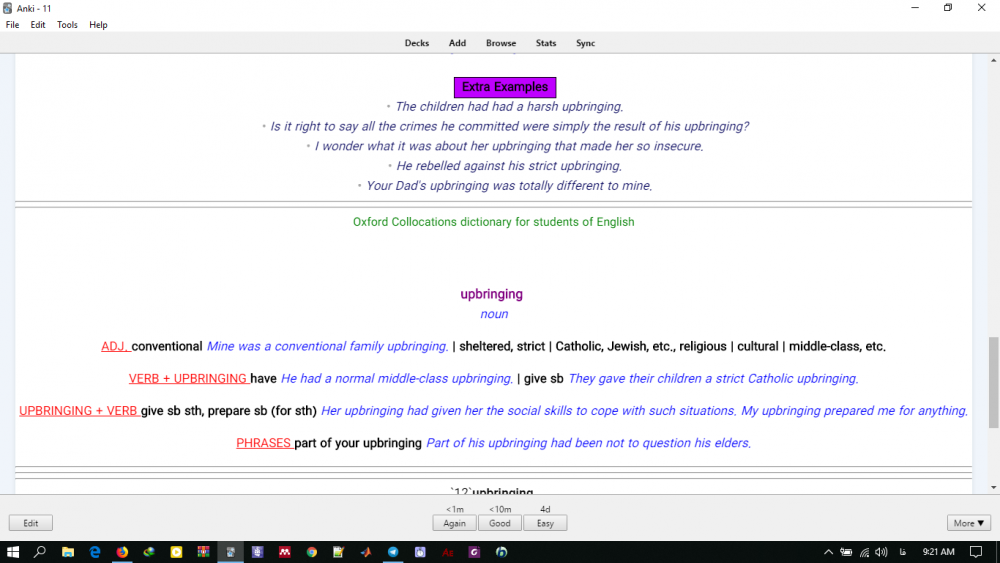This screenshot has width=1000, height=563.
Task: Click the Edit card button
Action: 31,523
